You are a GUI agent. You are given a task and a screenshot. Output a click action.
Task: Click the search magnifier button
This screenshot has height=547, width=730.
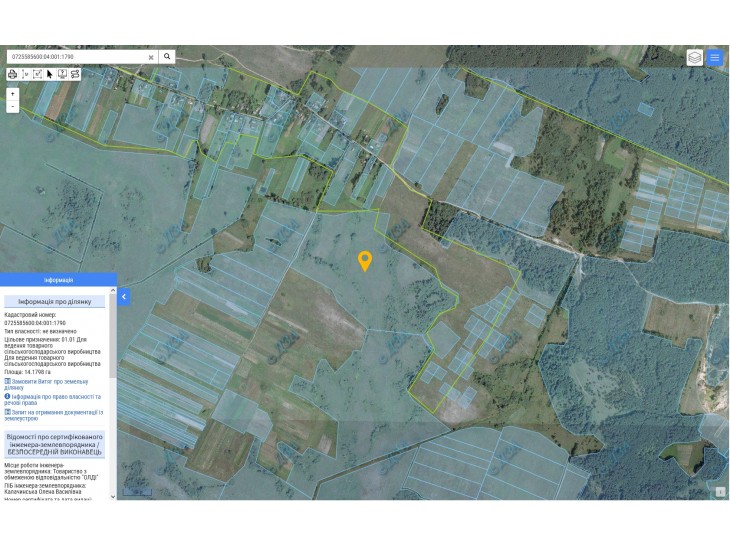pyautogui.click(x=167, y=57)
